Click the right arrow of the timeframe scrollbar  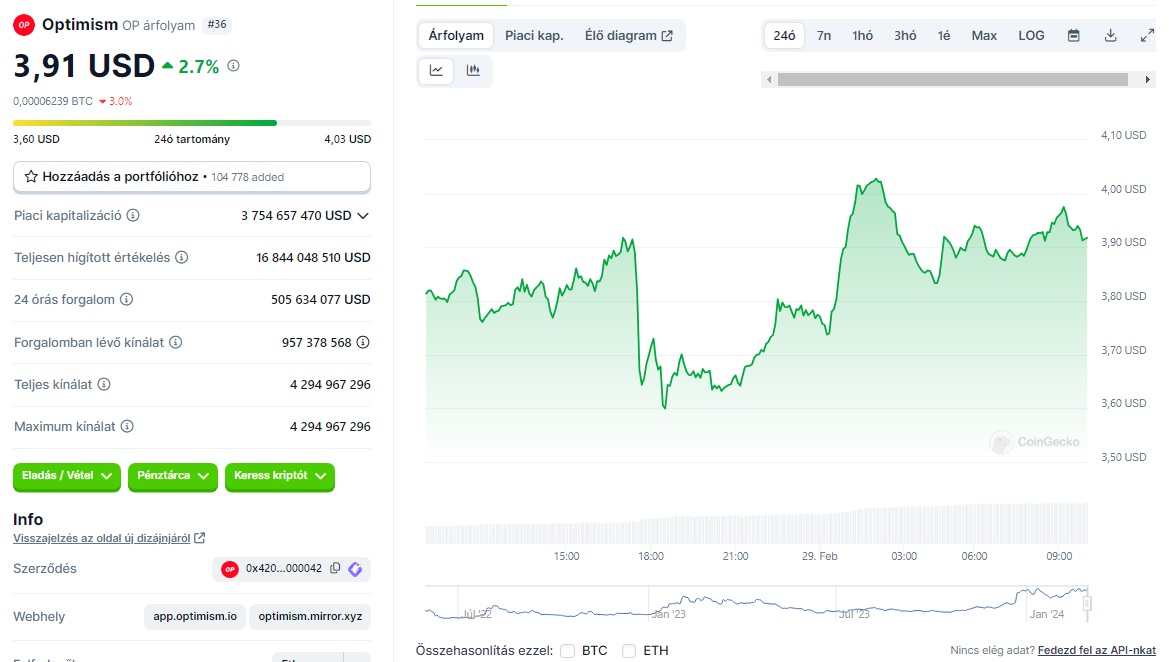point(1147,80)
